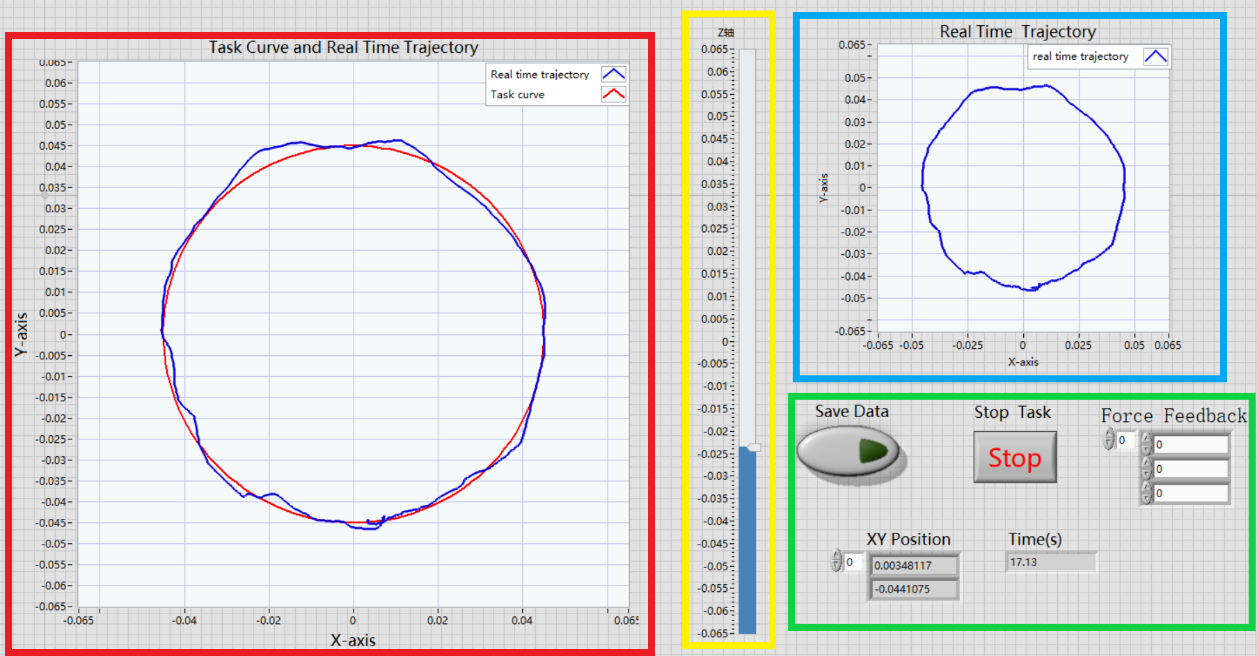Click the blue Real time trajectory legend icon in the Task Curve plot

[613, 74]
